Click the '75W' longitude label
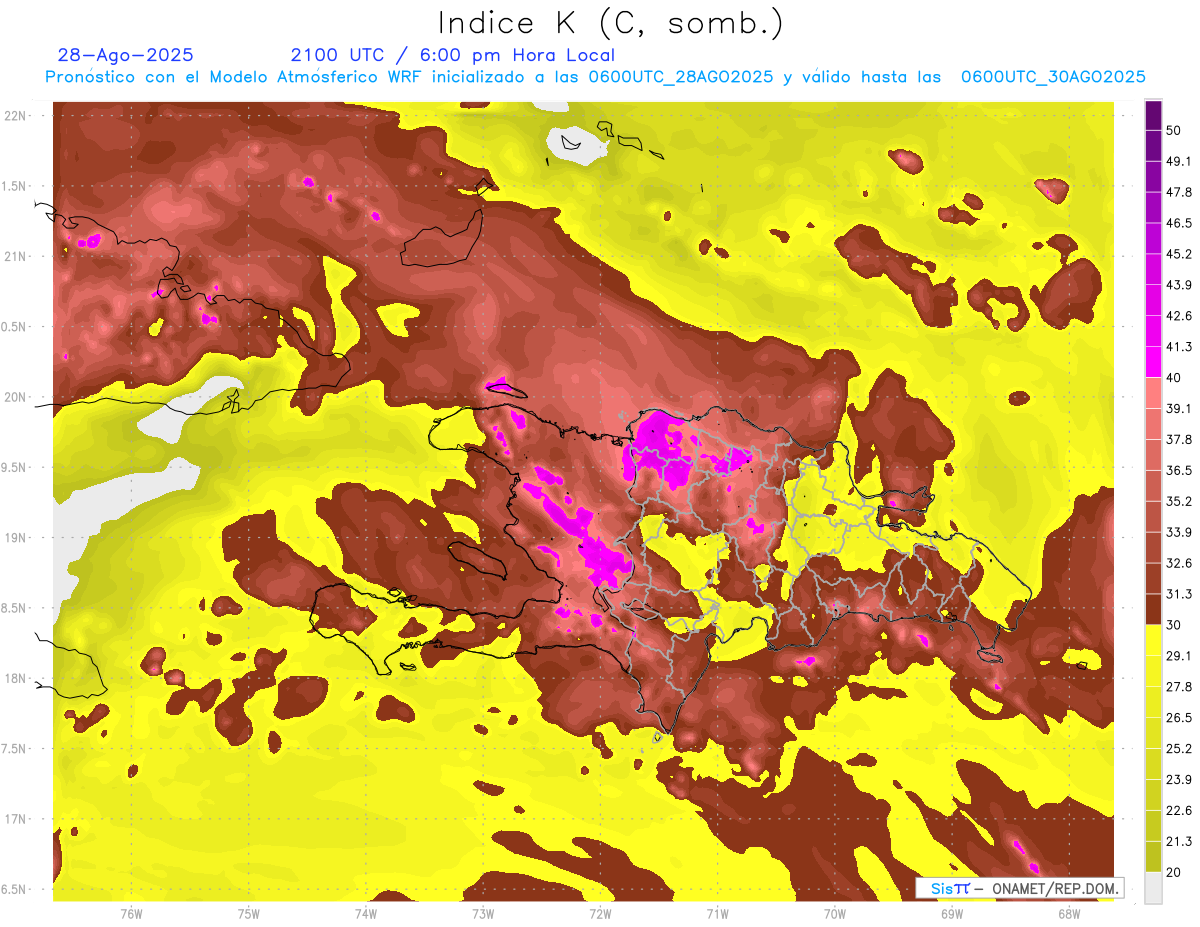 click(x=249, y=913)
